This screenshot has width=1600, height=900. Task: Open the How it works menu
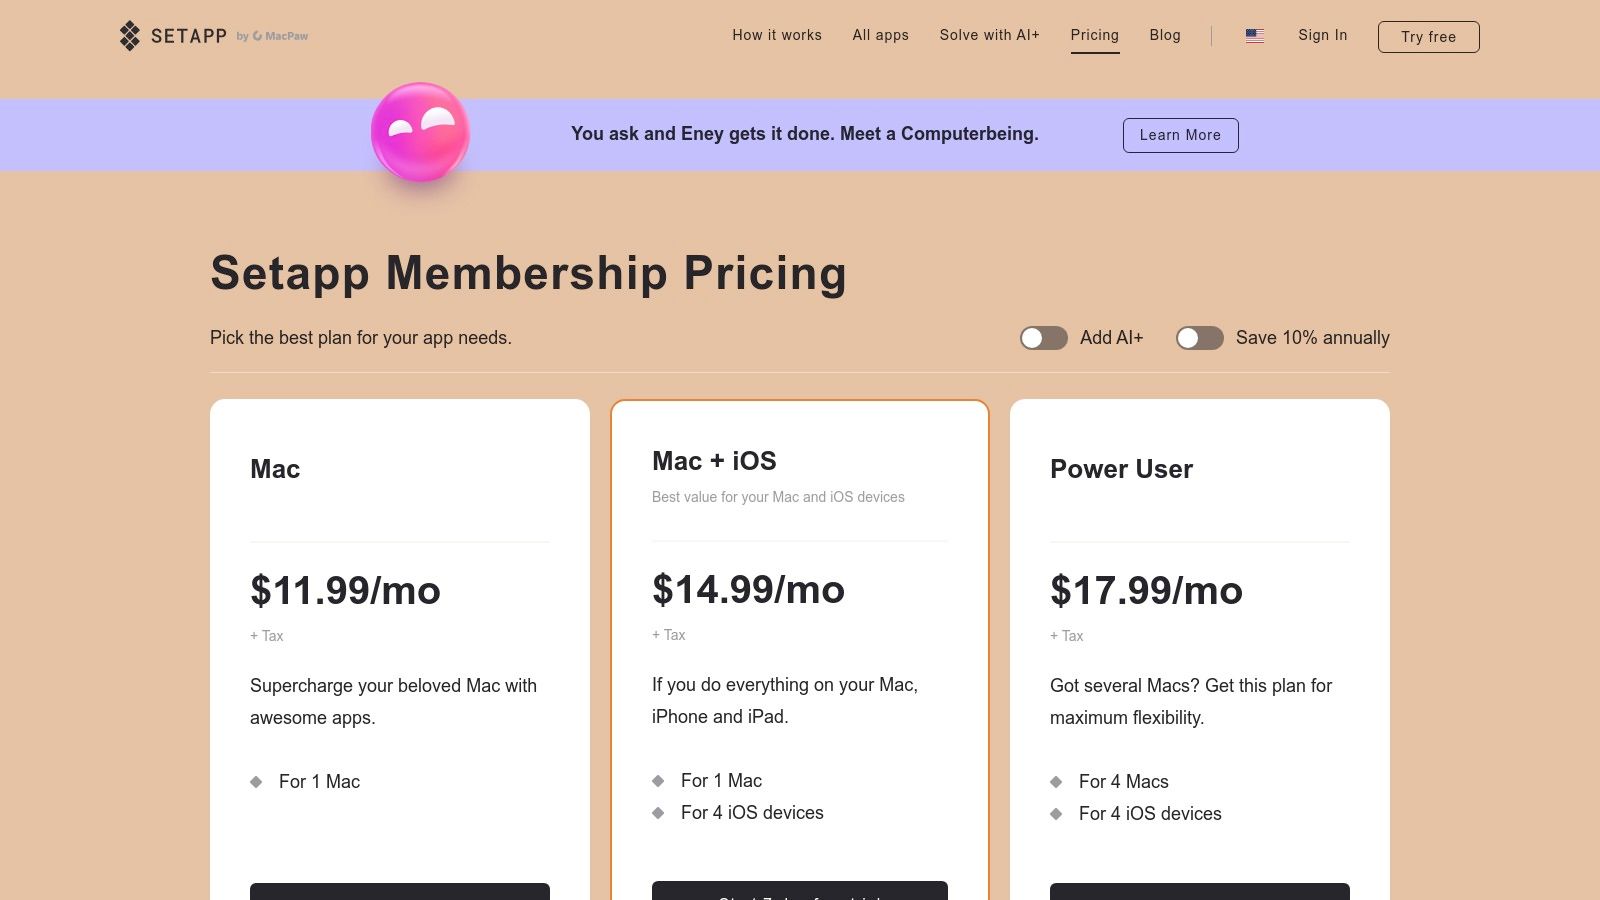click(x=776, y=35)
